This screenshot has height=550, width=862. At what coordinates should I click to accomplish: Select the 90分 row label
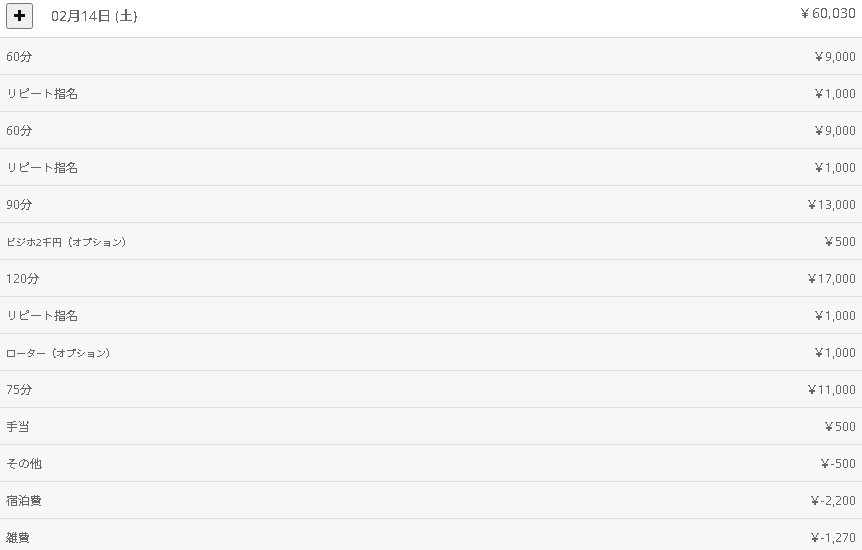tap(19, 205)
